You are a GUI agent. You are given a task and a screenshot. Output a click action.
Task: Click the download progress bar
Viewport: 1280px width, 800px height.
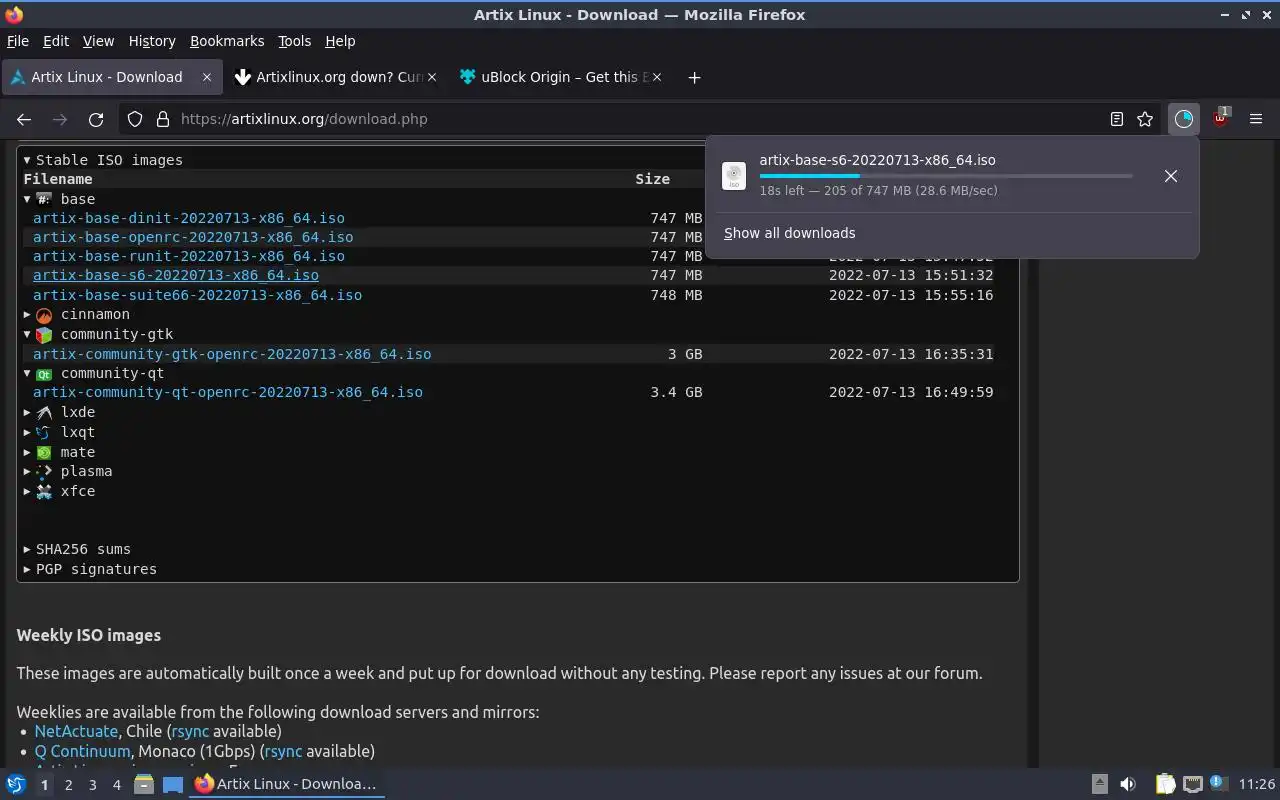click(946, 176)
